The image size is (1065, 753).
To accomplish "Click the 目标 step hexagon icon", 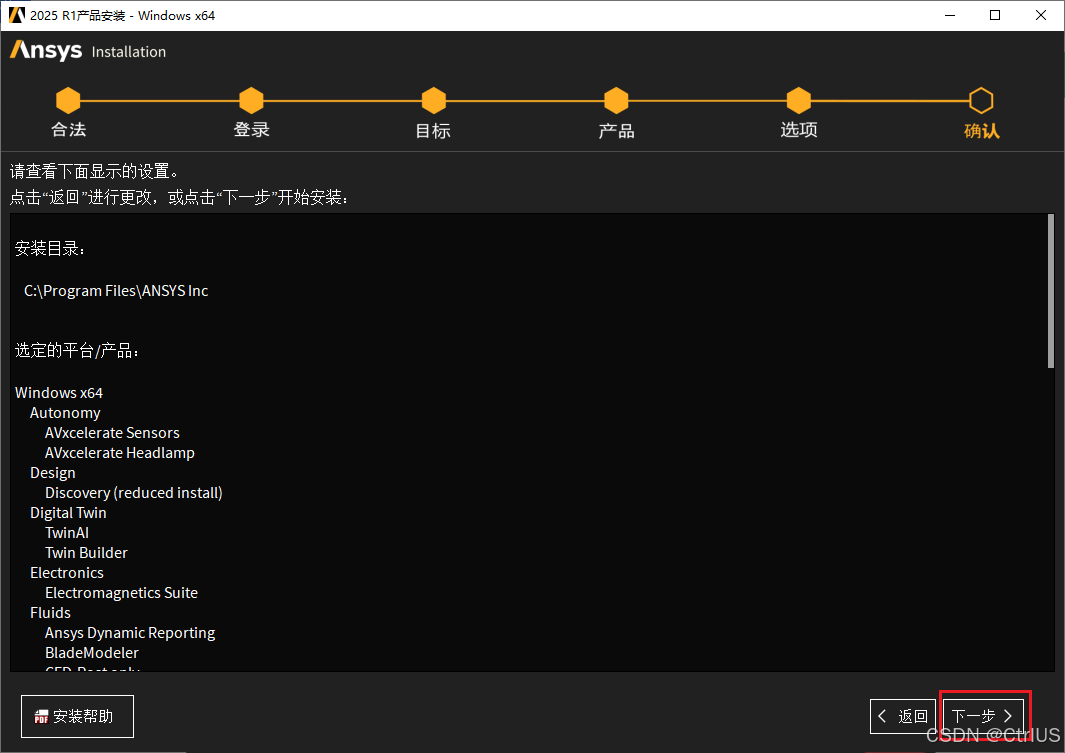I will 433,100.
